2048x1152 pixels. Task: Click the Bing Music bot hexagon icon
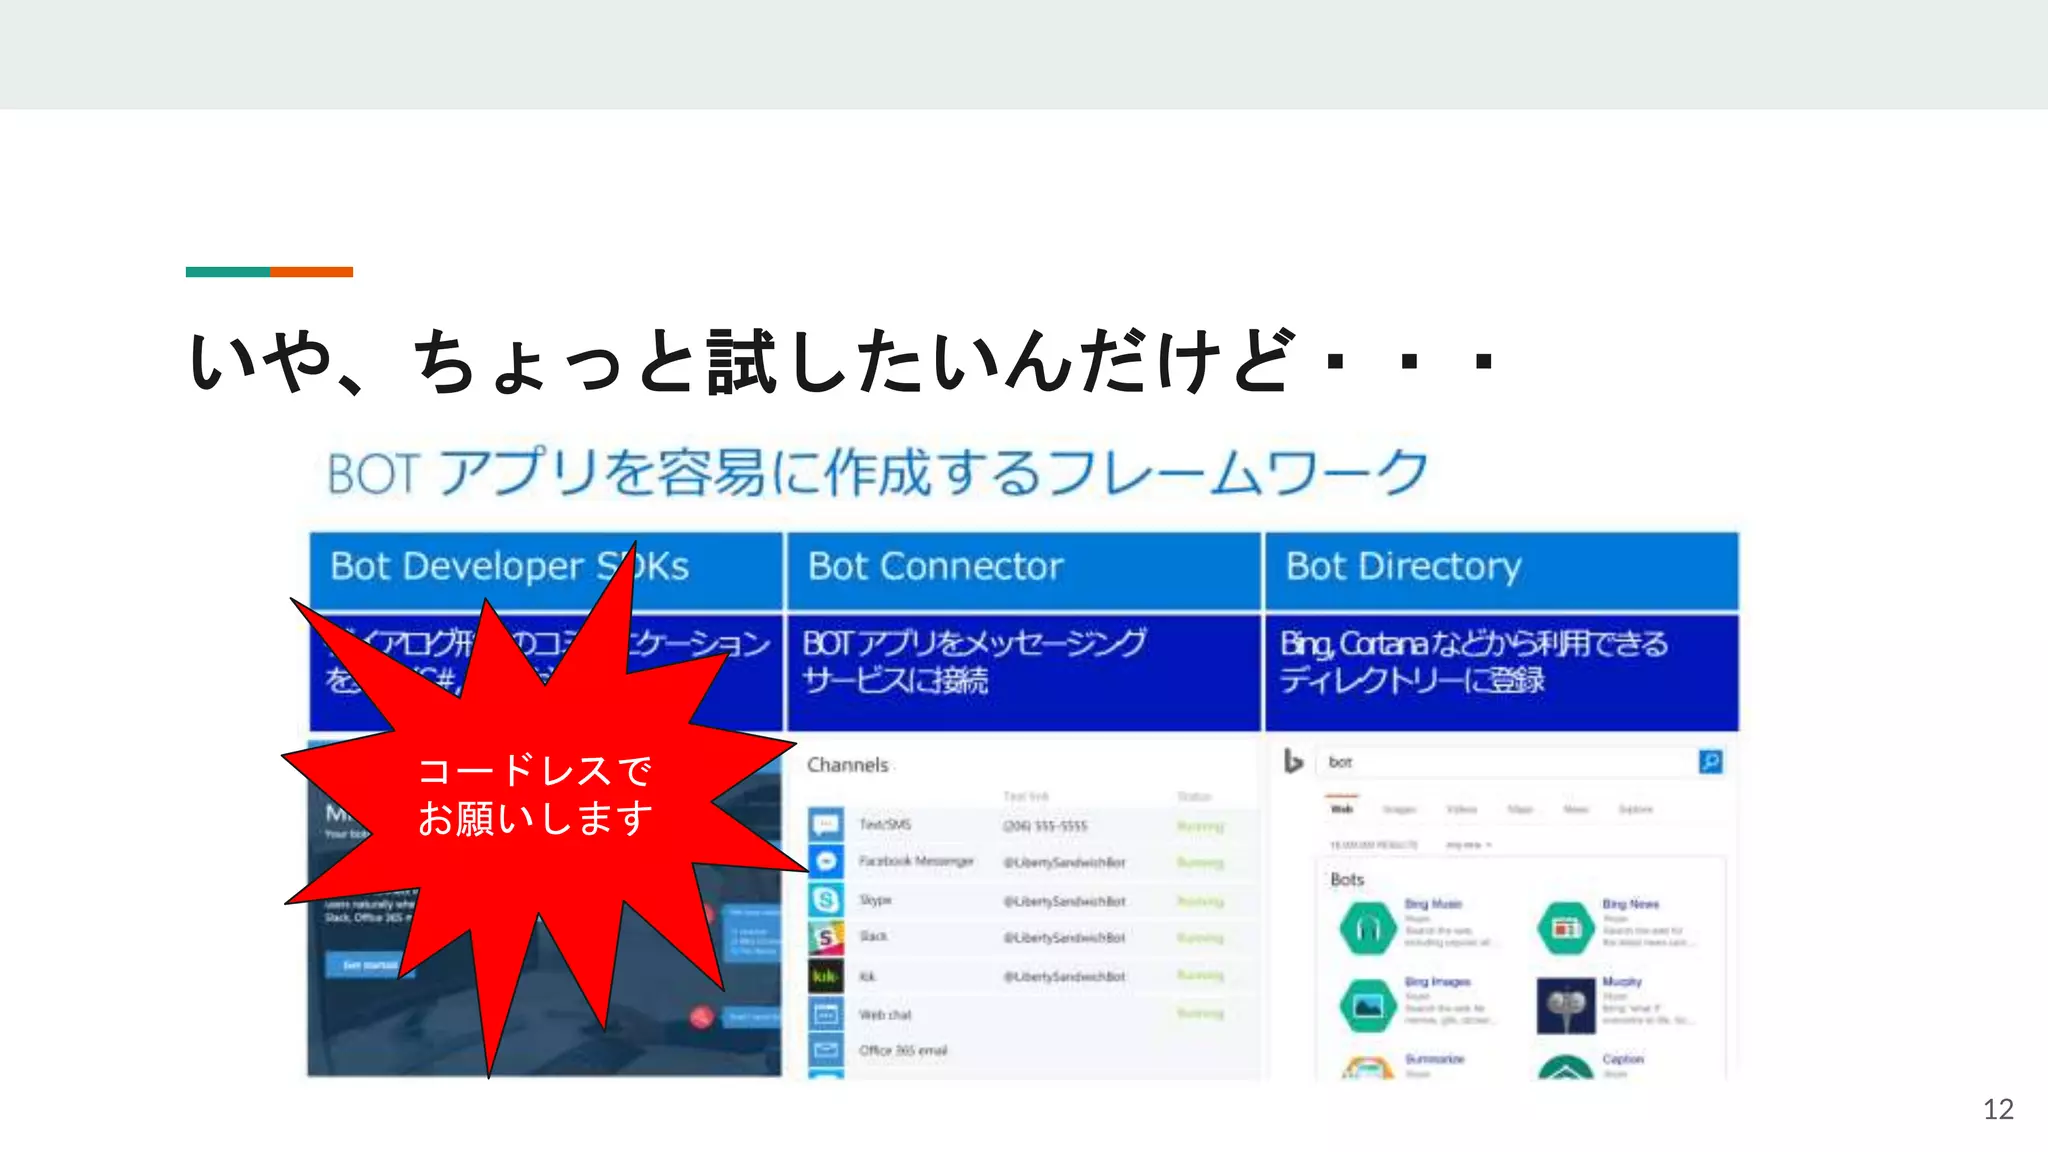point(1368,928)
